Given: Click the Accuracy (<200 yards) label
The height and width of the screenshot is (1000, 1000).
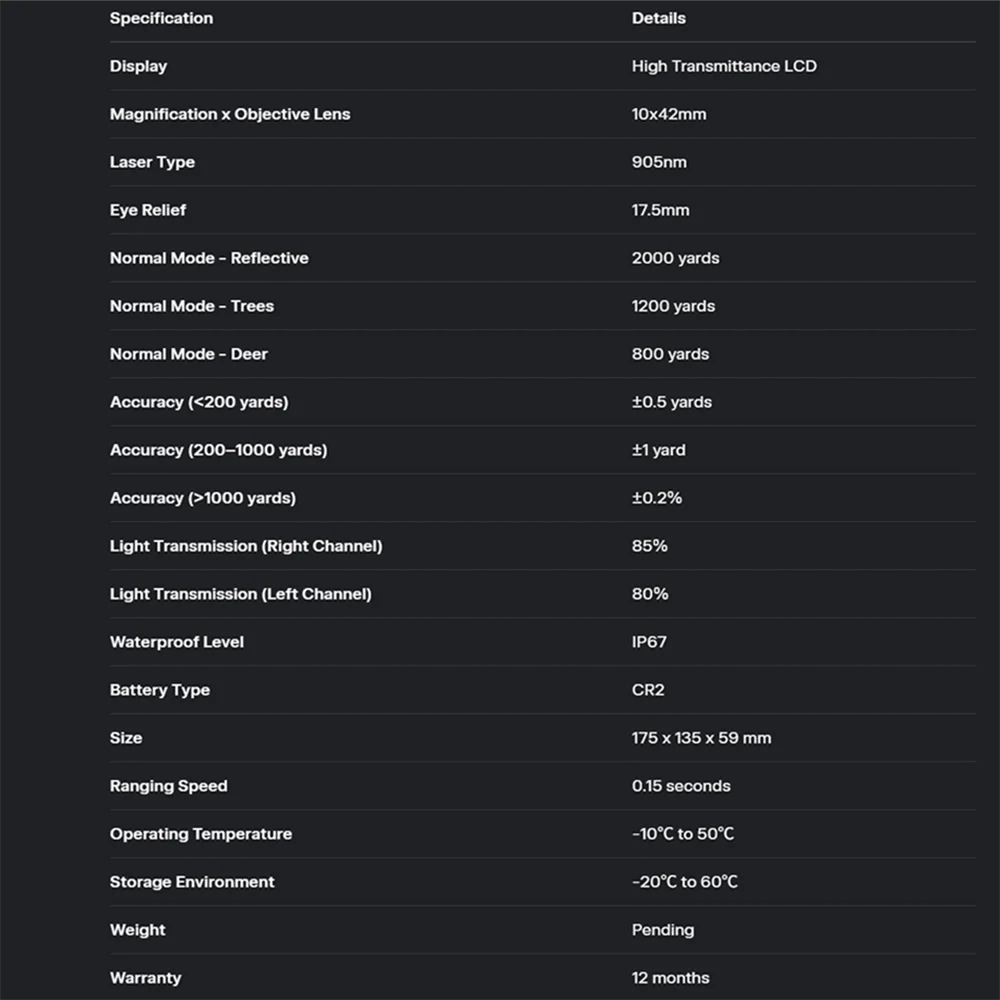Looking at the screenshot, I should (x=199, y=402).
